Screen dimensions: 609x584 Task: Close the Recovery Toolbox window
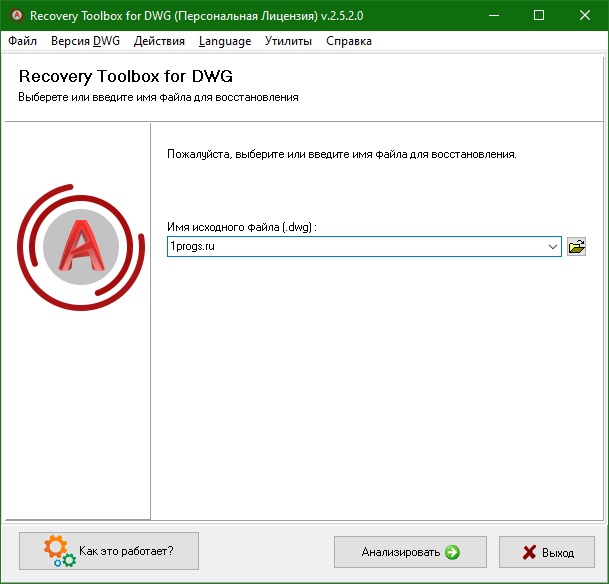click(x=585, y=16)
